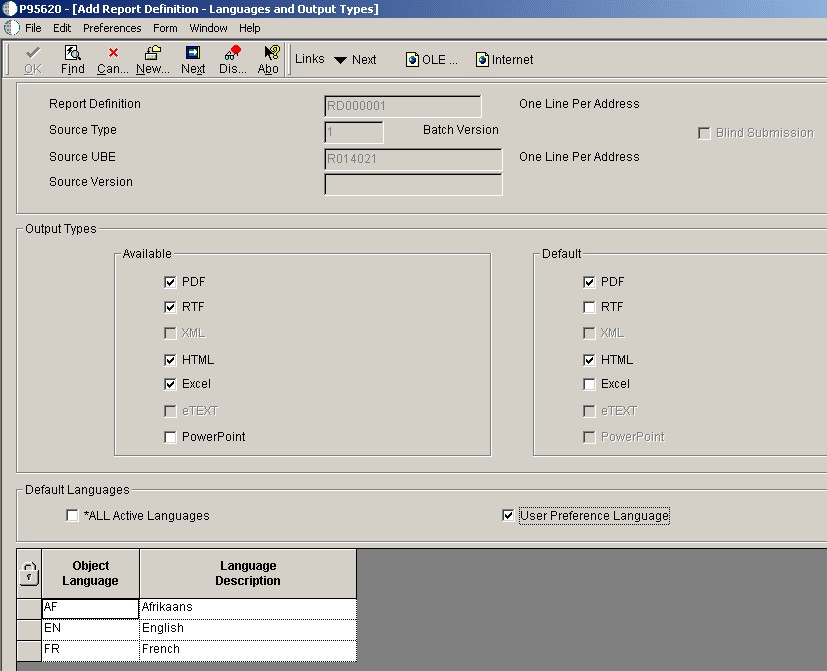Select the row header for EN row
Screen dimensions: 827x671
coord(29,629)
